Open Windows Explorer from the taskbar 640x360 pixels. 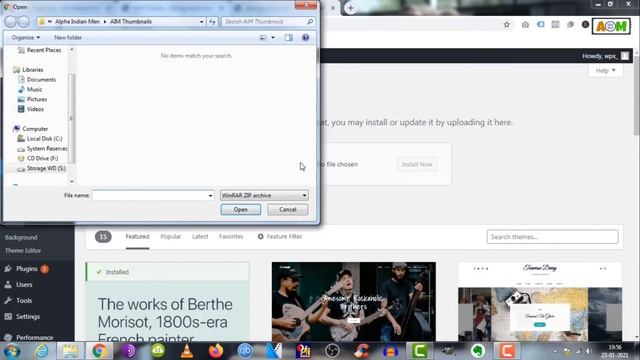click(x=70, y=351)
